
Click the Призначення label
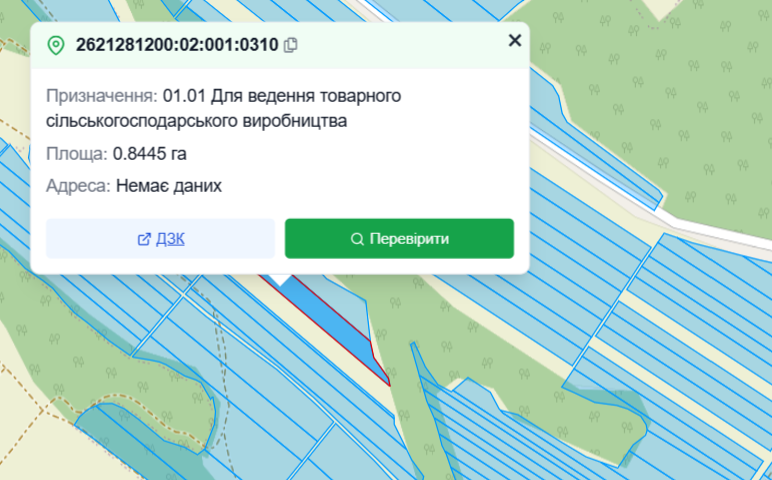[101, 96]
